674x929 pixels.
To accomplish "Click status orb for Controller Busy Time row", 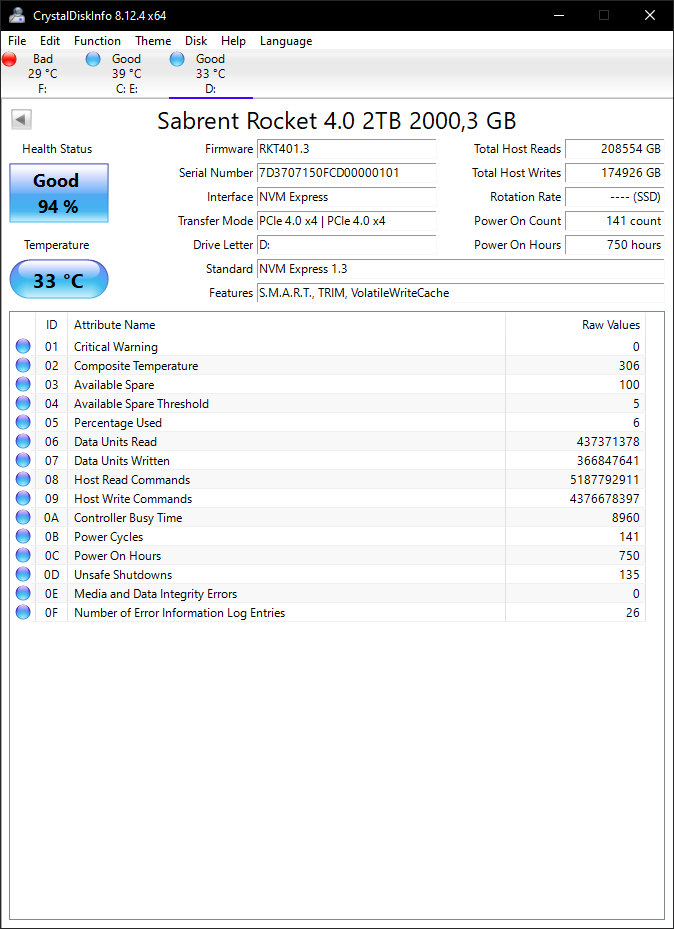I will [x=23, y=517].
